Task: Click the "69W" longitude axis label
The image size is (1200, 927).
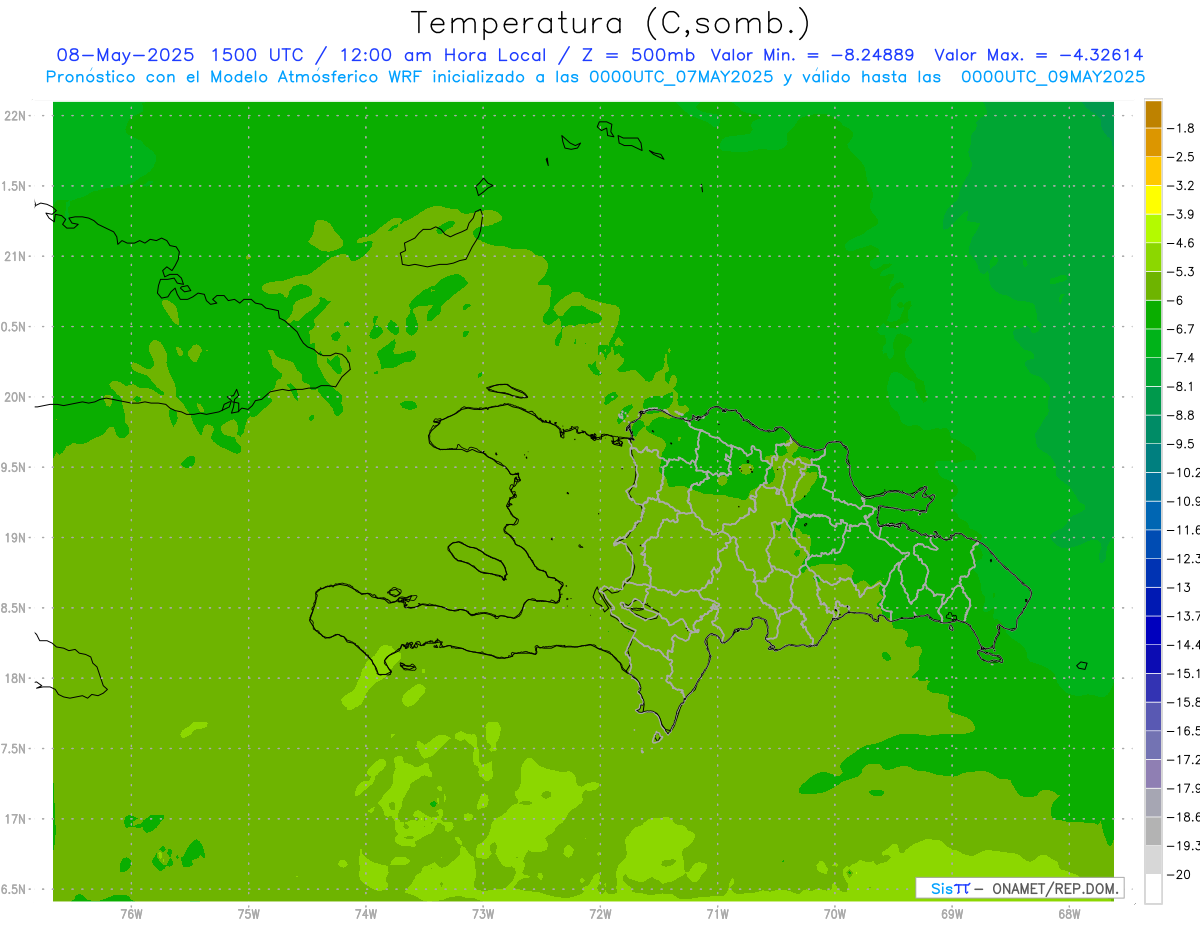Action: (952, 914)
